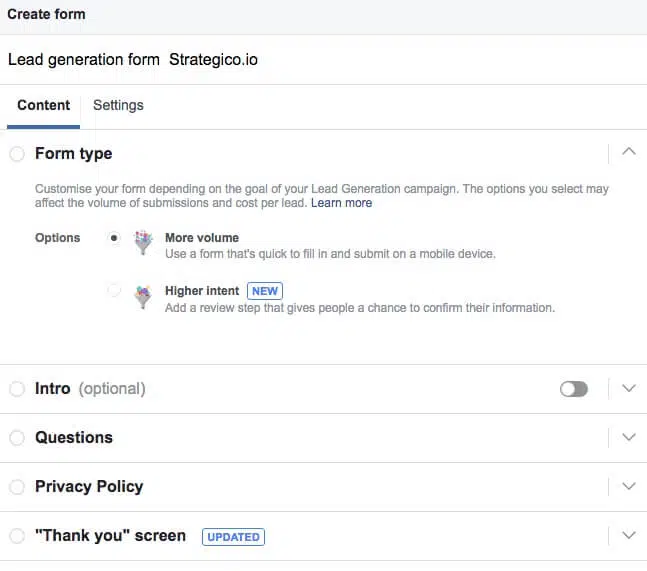Click the More volume funnel icon
Screen dimensions: 647x571
click(x=144, y=243)
